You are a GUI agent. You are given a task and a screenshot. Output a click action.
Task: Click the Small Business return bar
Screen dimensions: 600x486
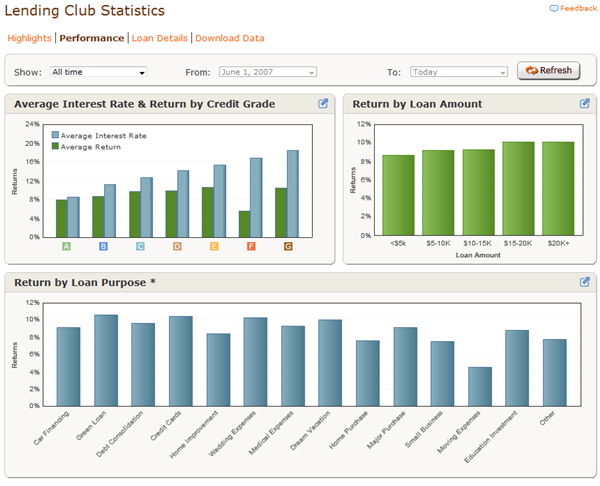click(x=442, y=373)
